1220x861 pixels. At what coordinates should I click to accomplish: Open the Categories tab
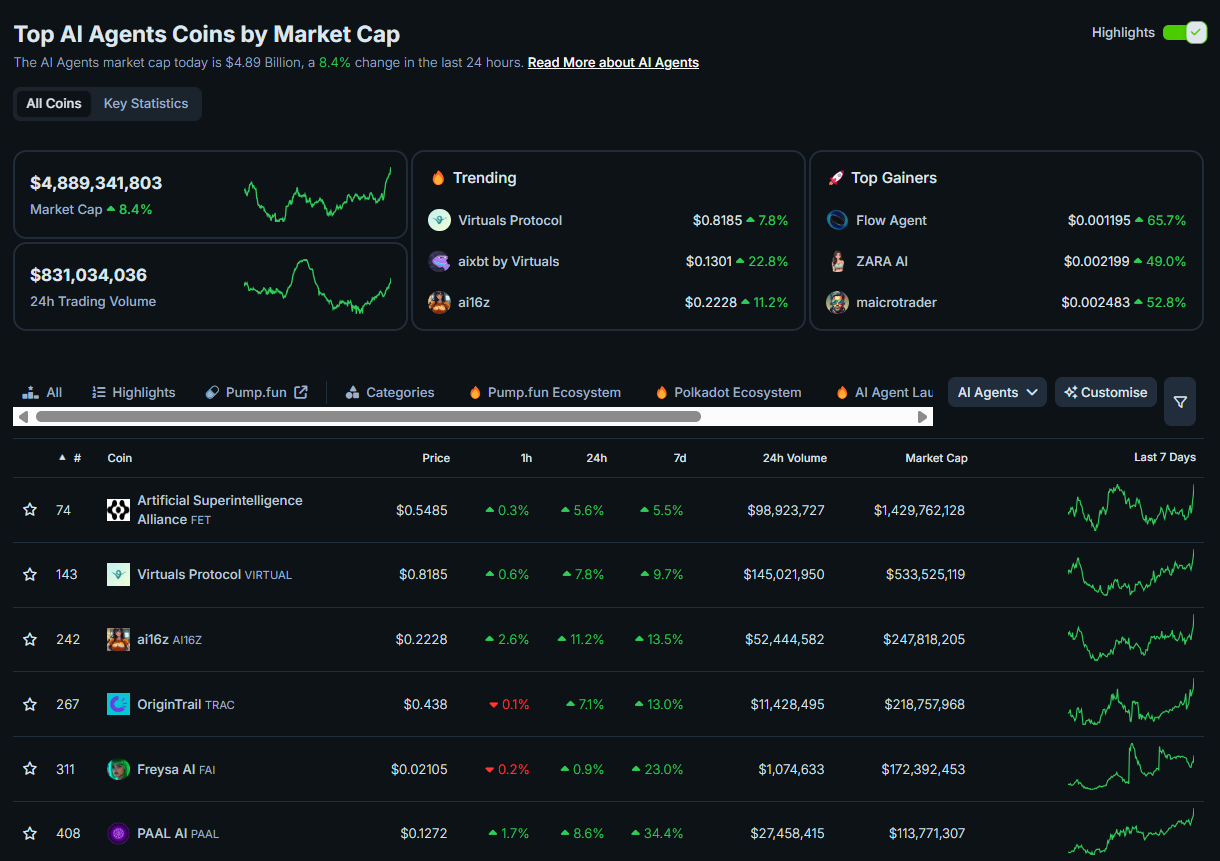(390, 392)
